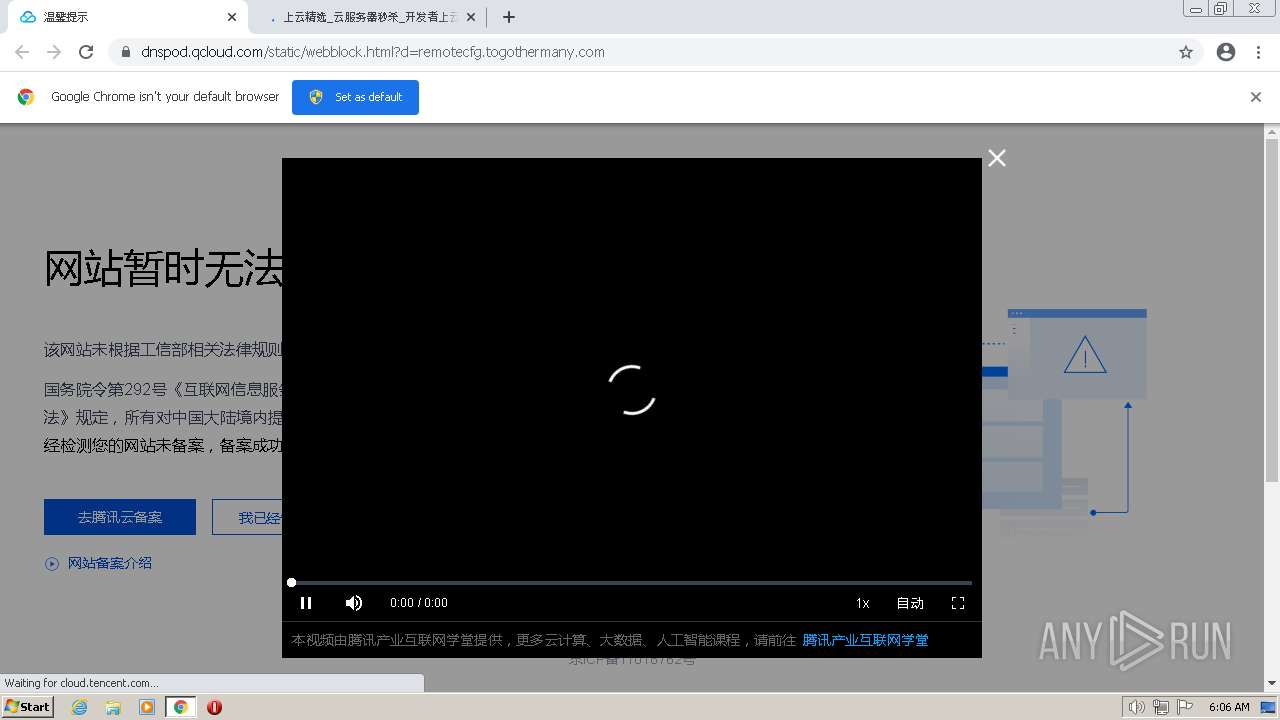Click the 去腾讯云备案 button
This screenshot has width=1280, height=720.
(120, 517)
